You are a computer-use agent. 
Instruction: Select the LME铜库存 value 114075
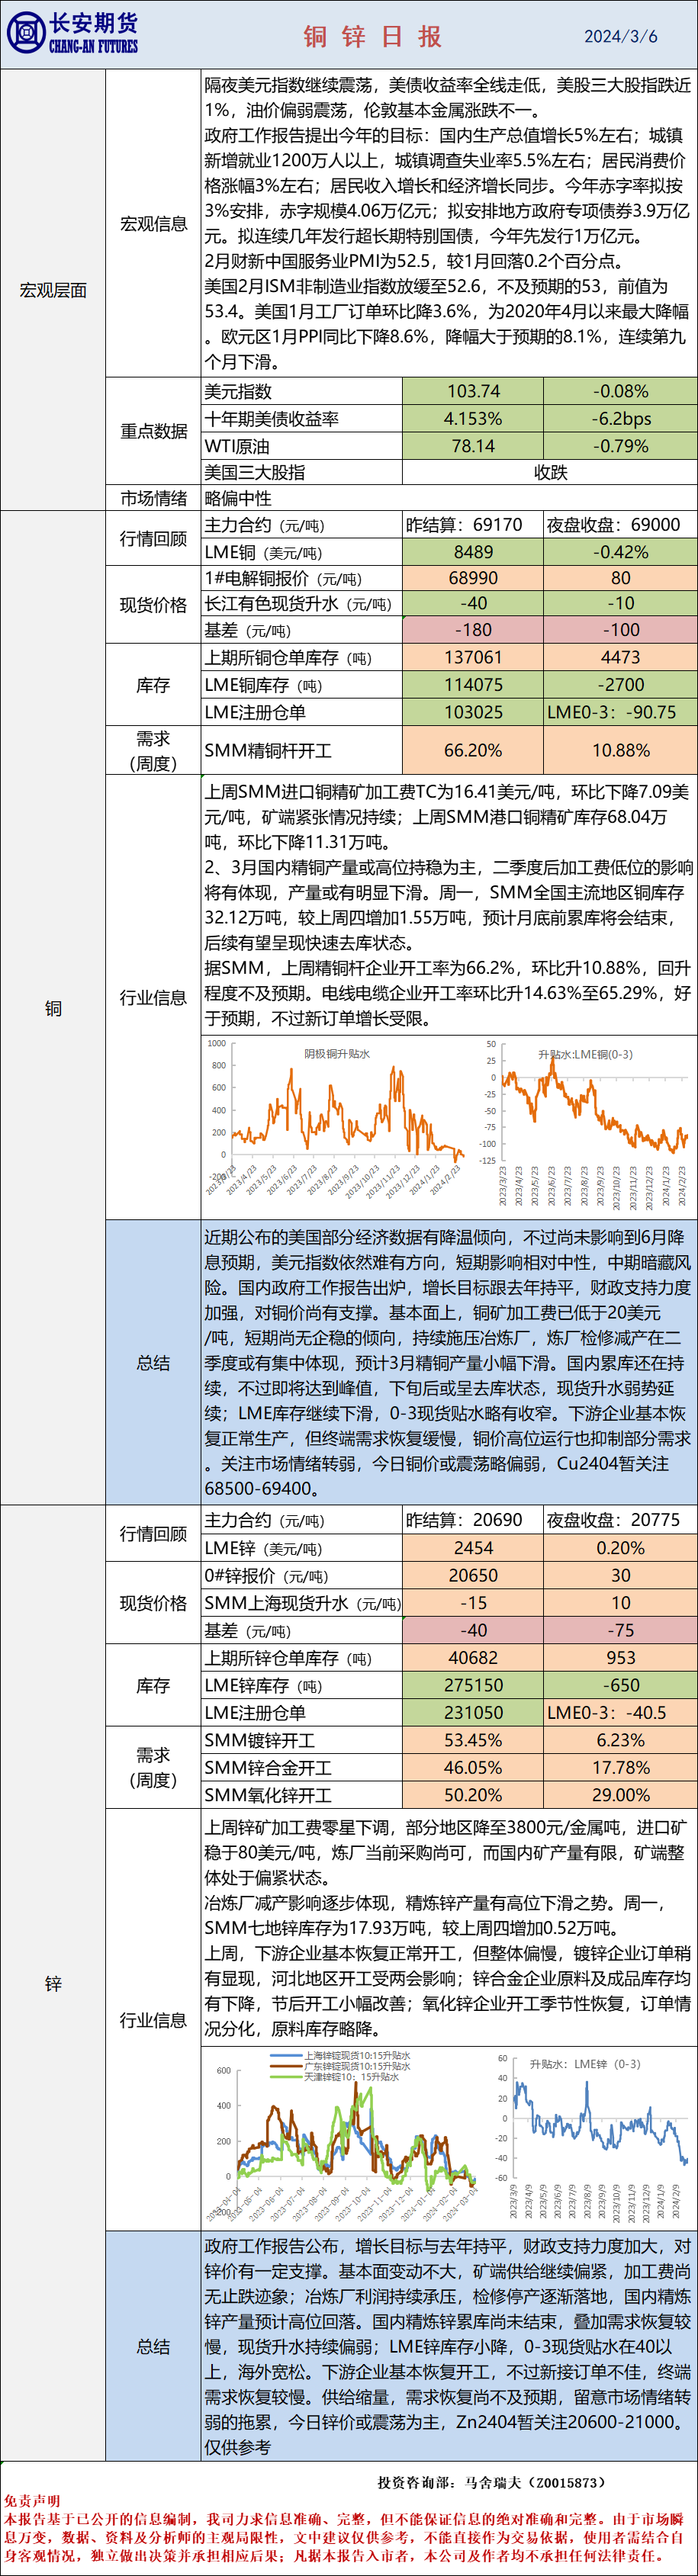click(473, 685)
